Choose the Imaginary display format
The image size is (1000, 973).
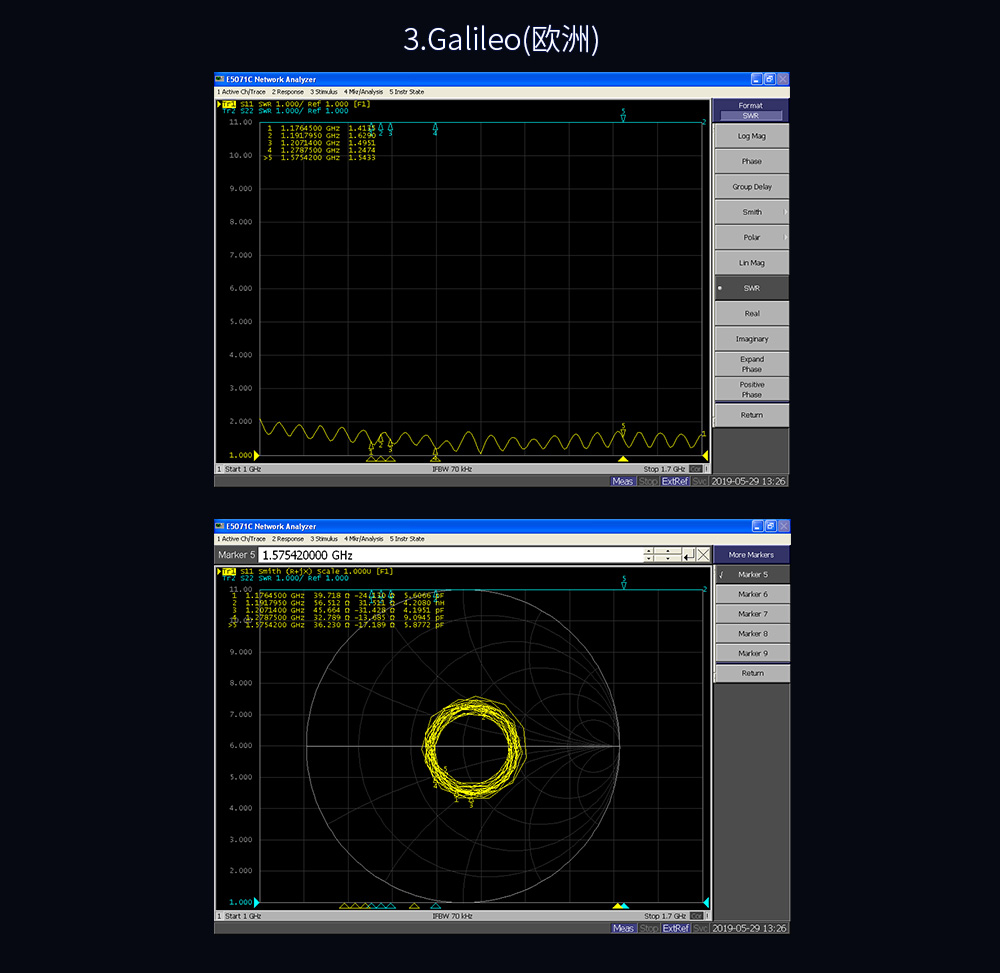coord(751,338)
